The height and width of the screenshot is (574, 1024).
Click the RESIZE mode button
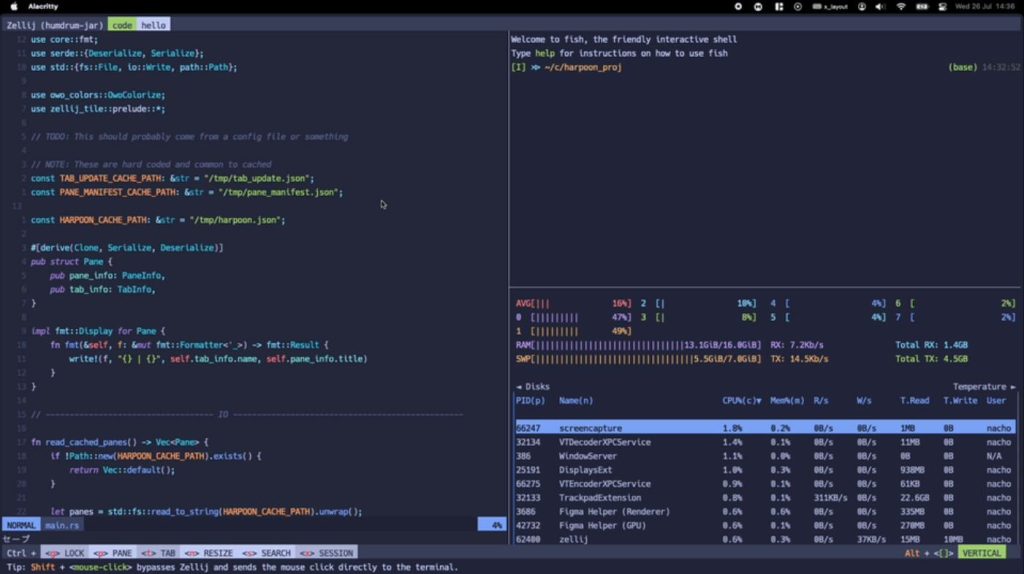tap(209, 552)
